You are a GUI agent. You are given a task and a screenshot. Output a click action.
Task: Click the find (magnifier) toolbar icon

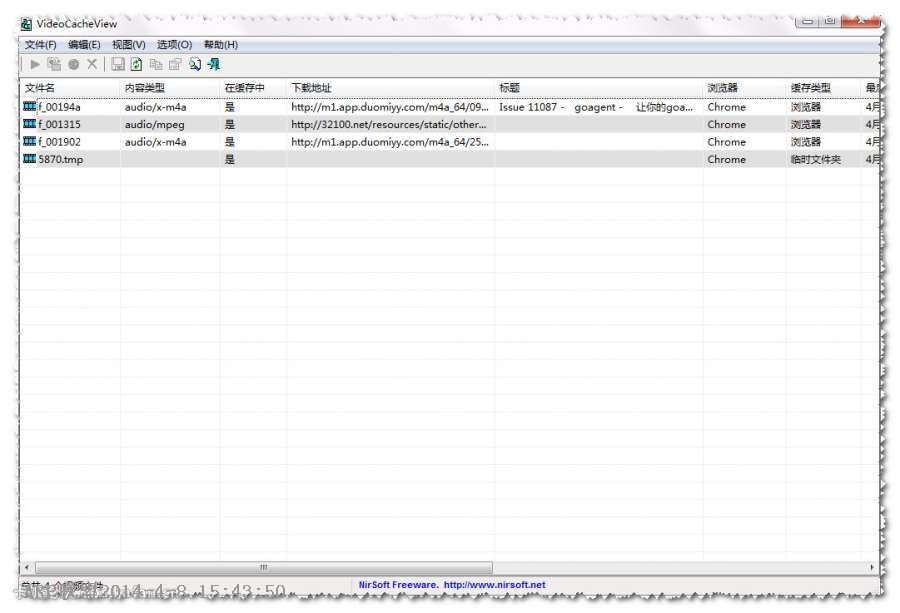click(x=195, y=64)
